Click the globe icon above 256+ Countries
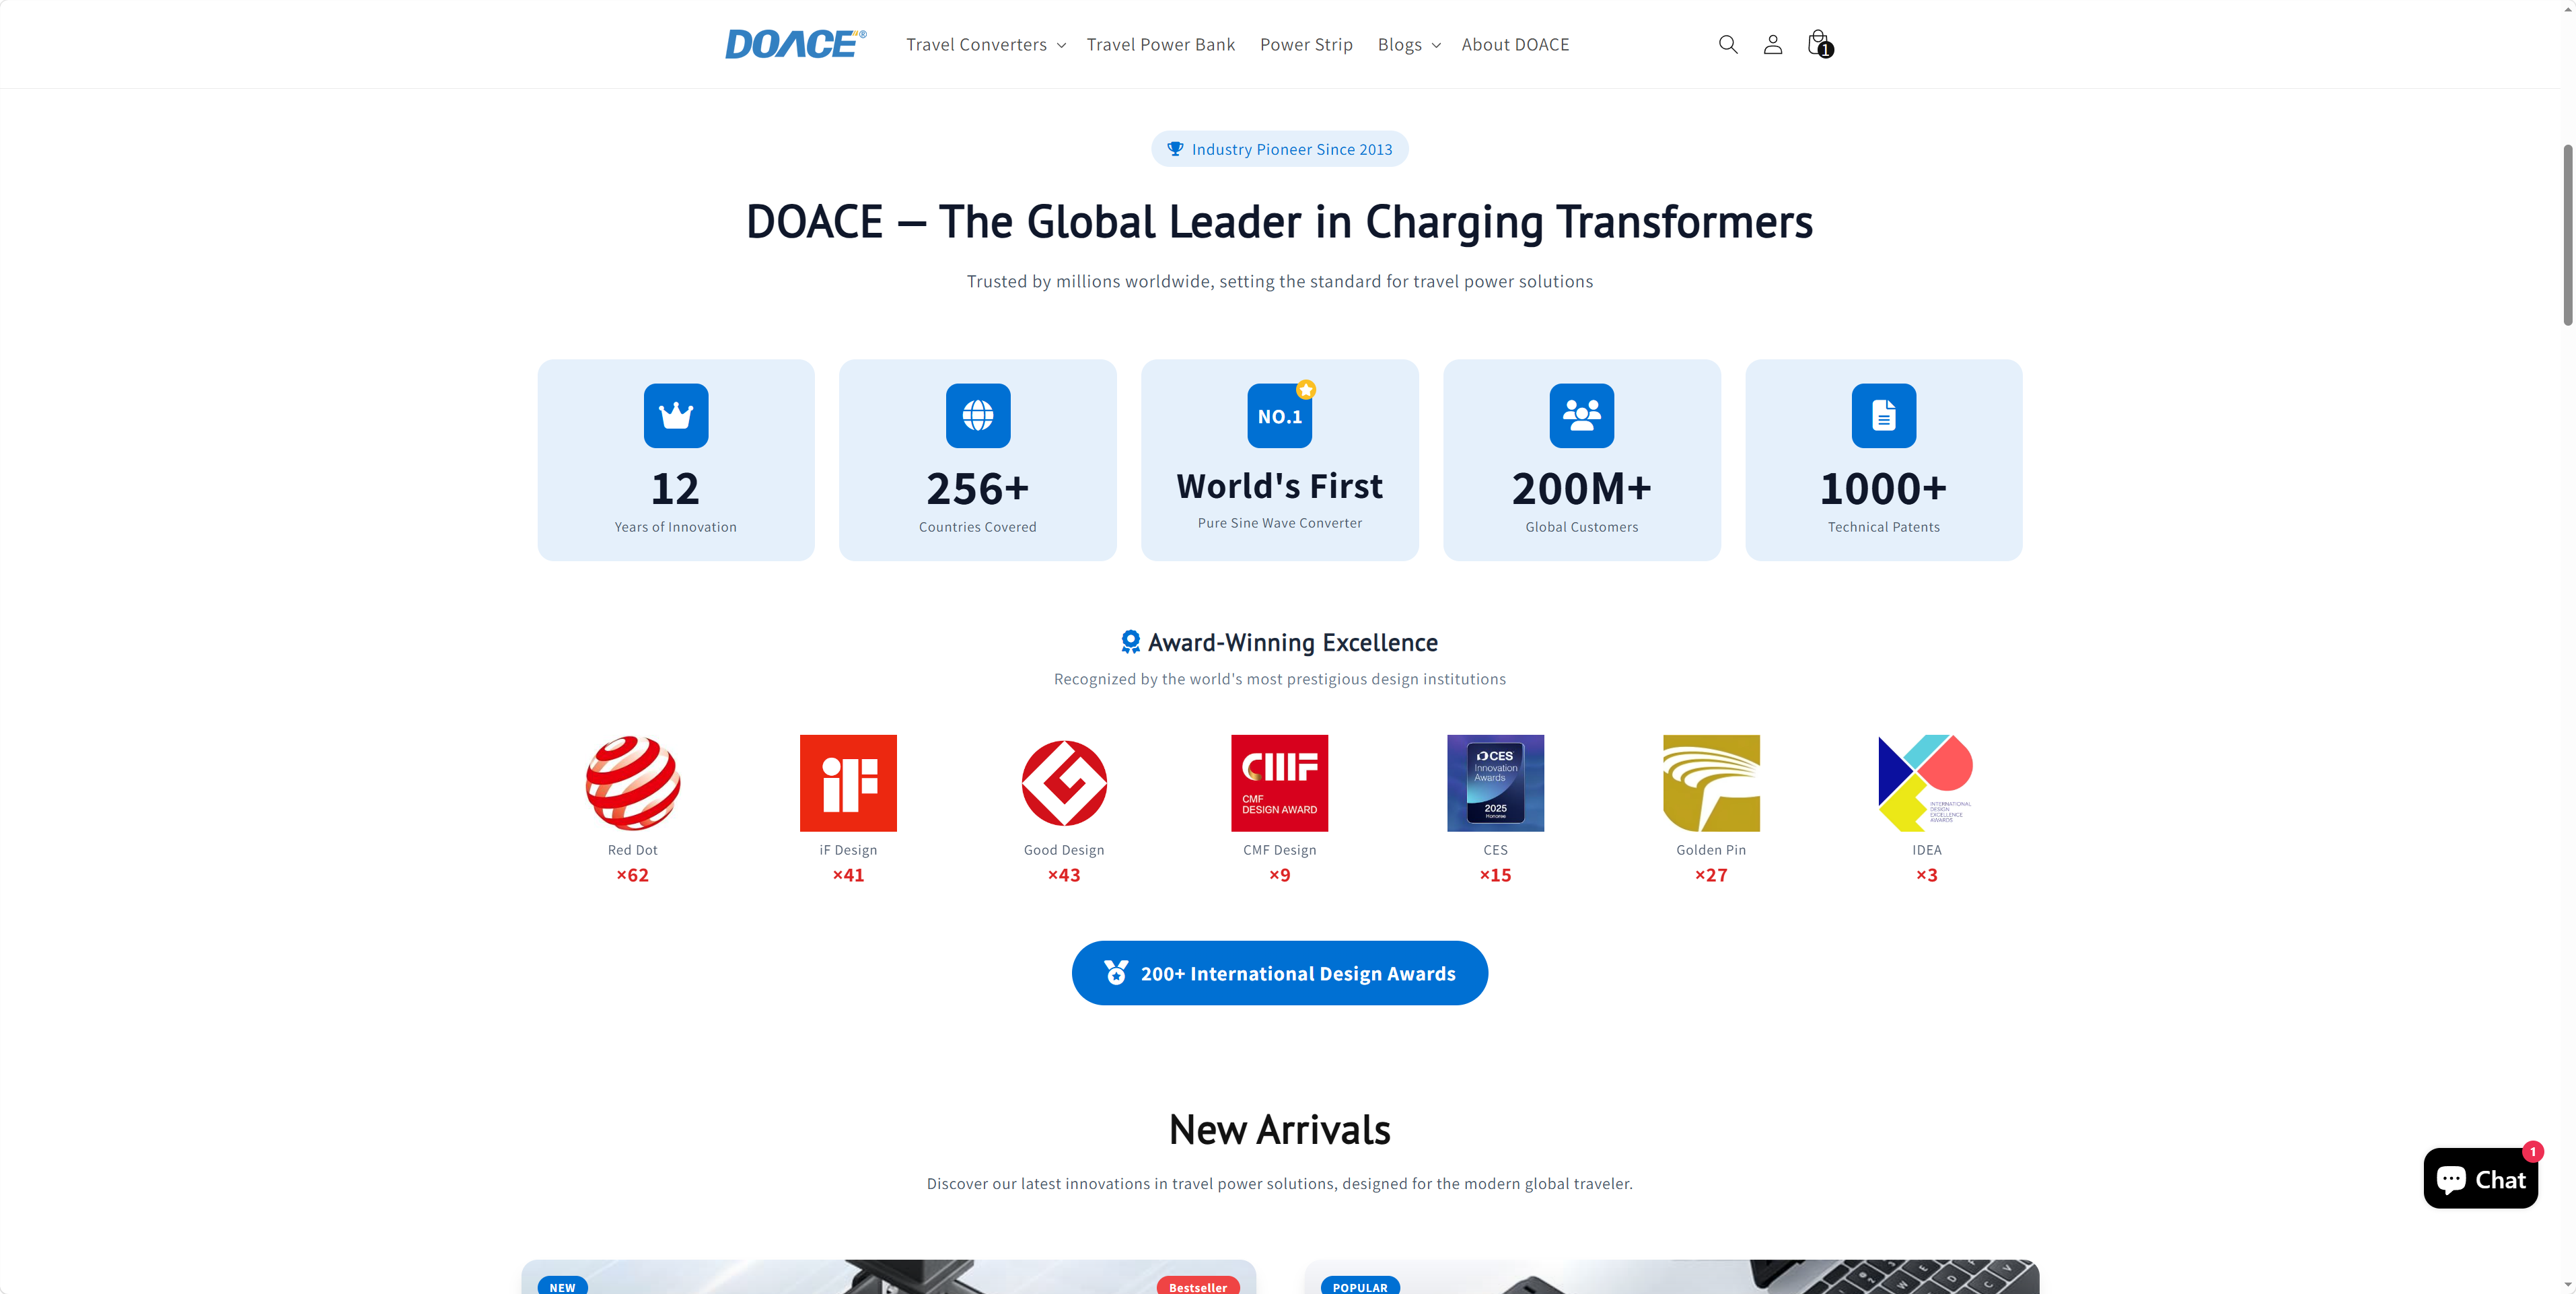This screenshot has height=1294, width=2576. pos(978,415)
